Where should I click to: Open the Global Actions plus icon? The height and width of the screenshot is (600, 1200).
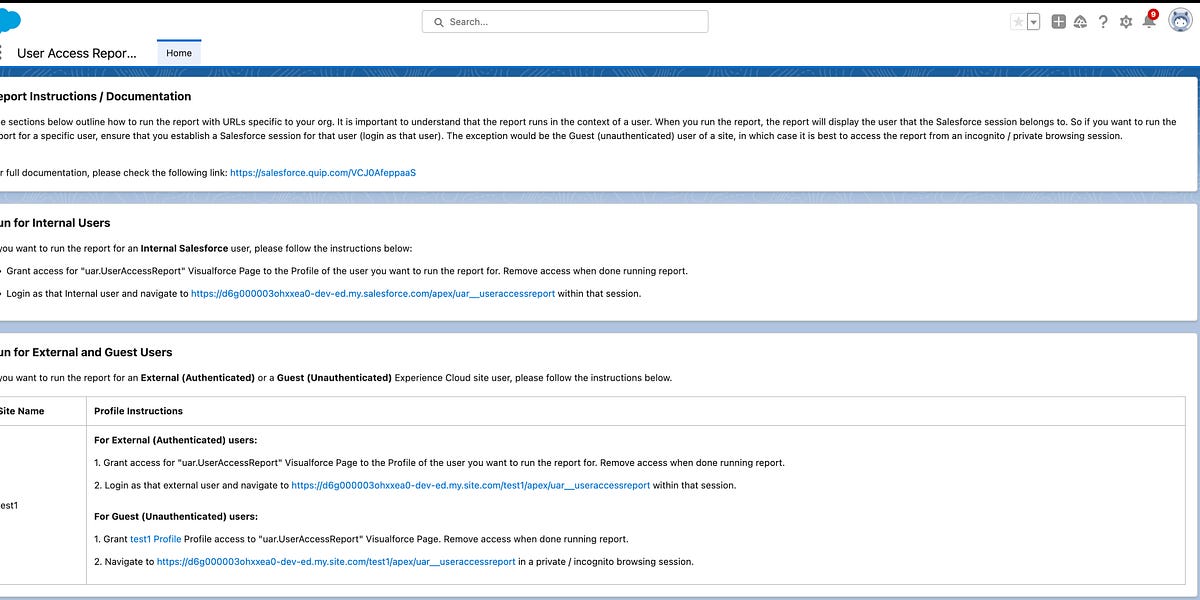[x=1058, y=21]
